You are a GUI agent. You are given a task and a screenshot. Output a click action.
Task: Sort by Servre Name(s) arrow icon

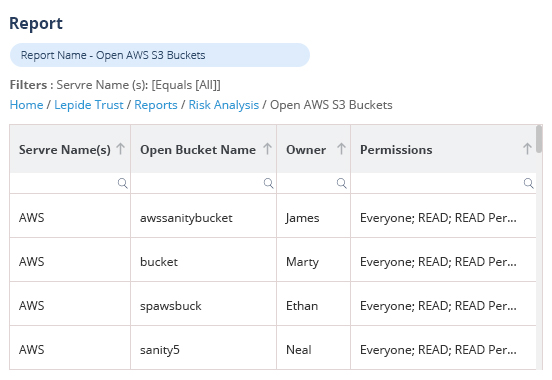click(x=120, y=149)
